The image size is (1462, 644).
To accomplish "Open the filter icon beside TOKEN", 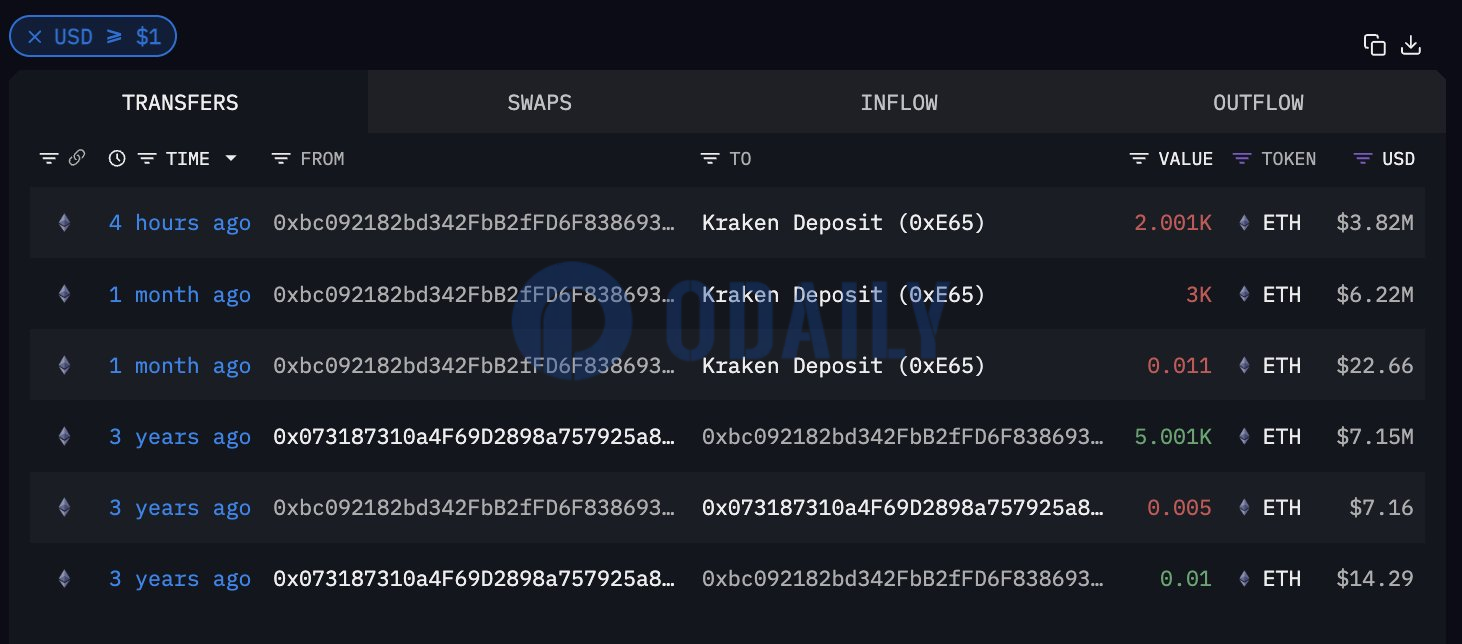I will coord(1242,159).
